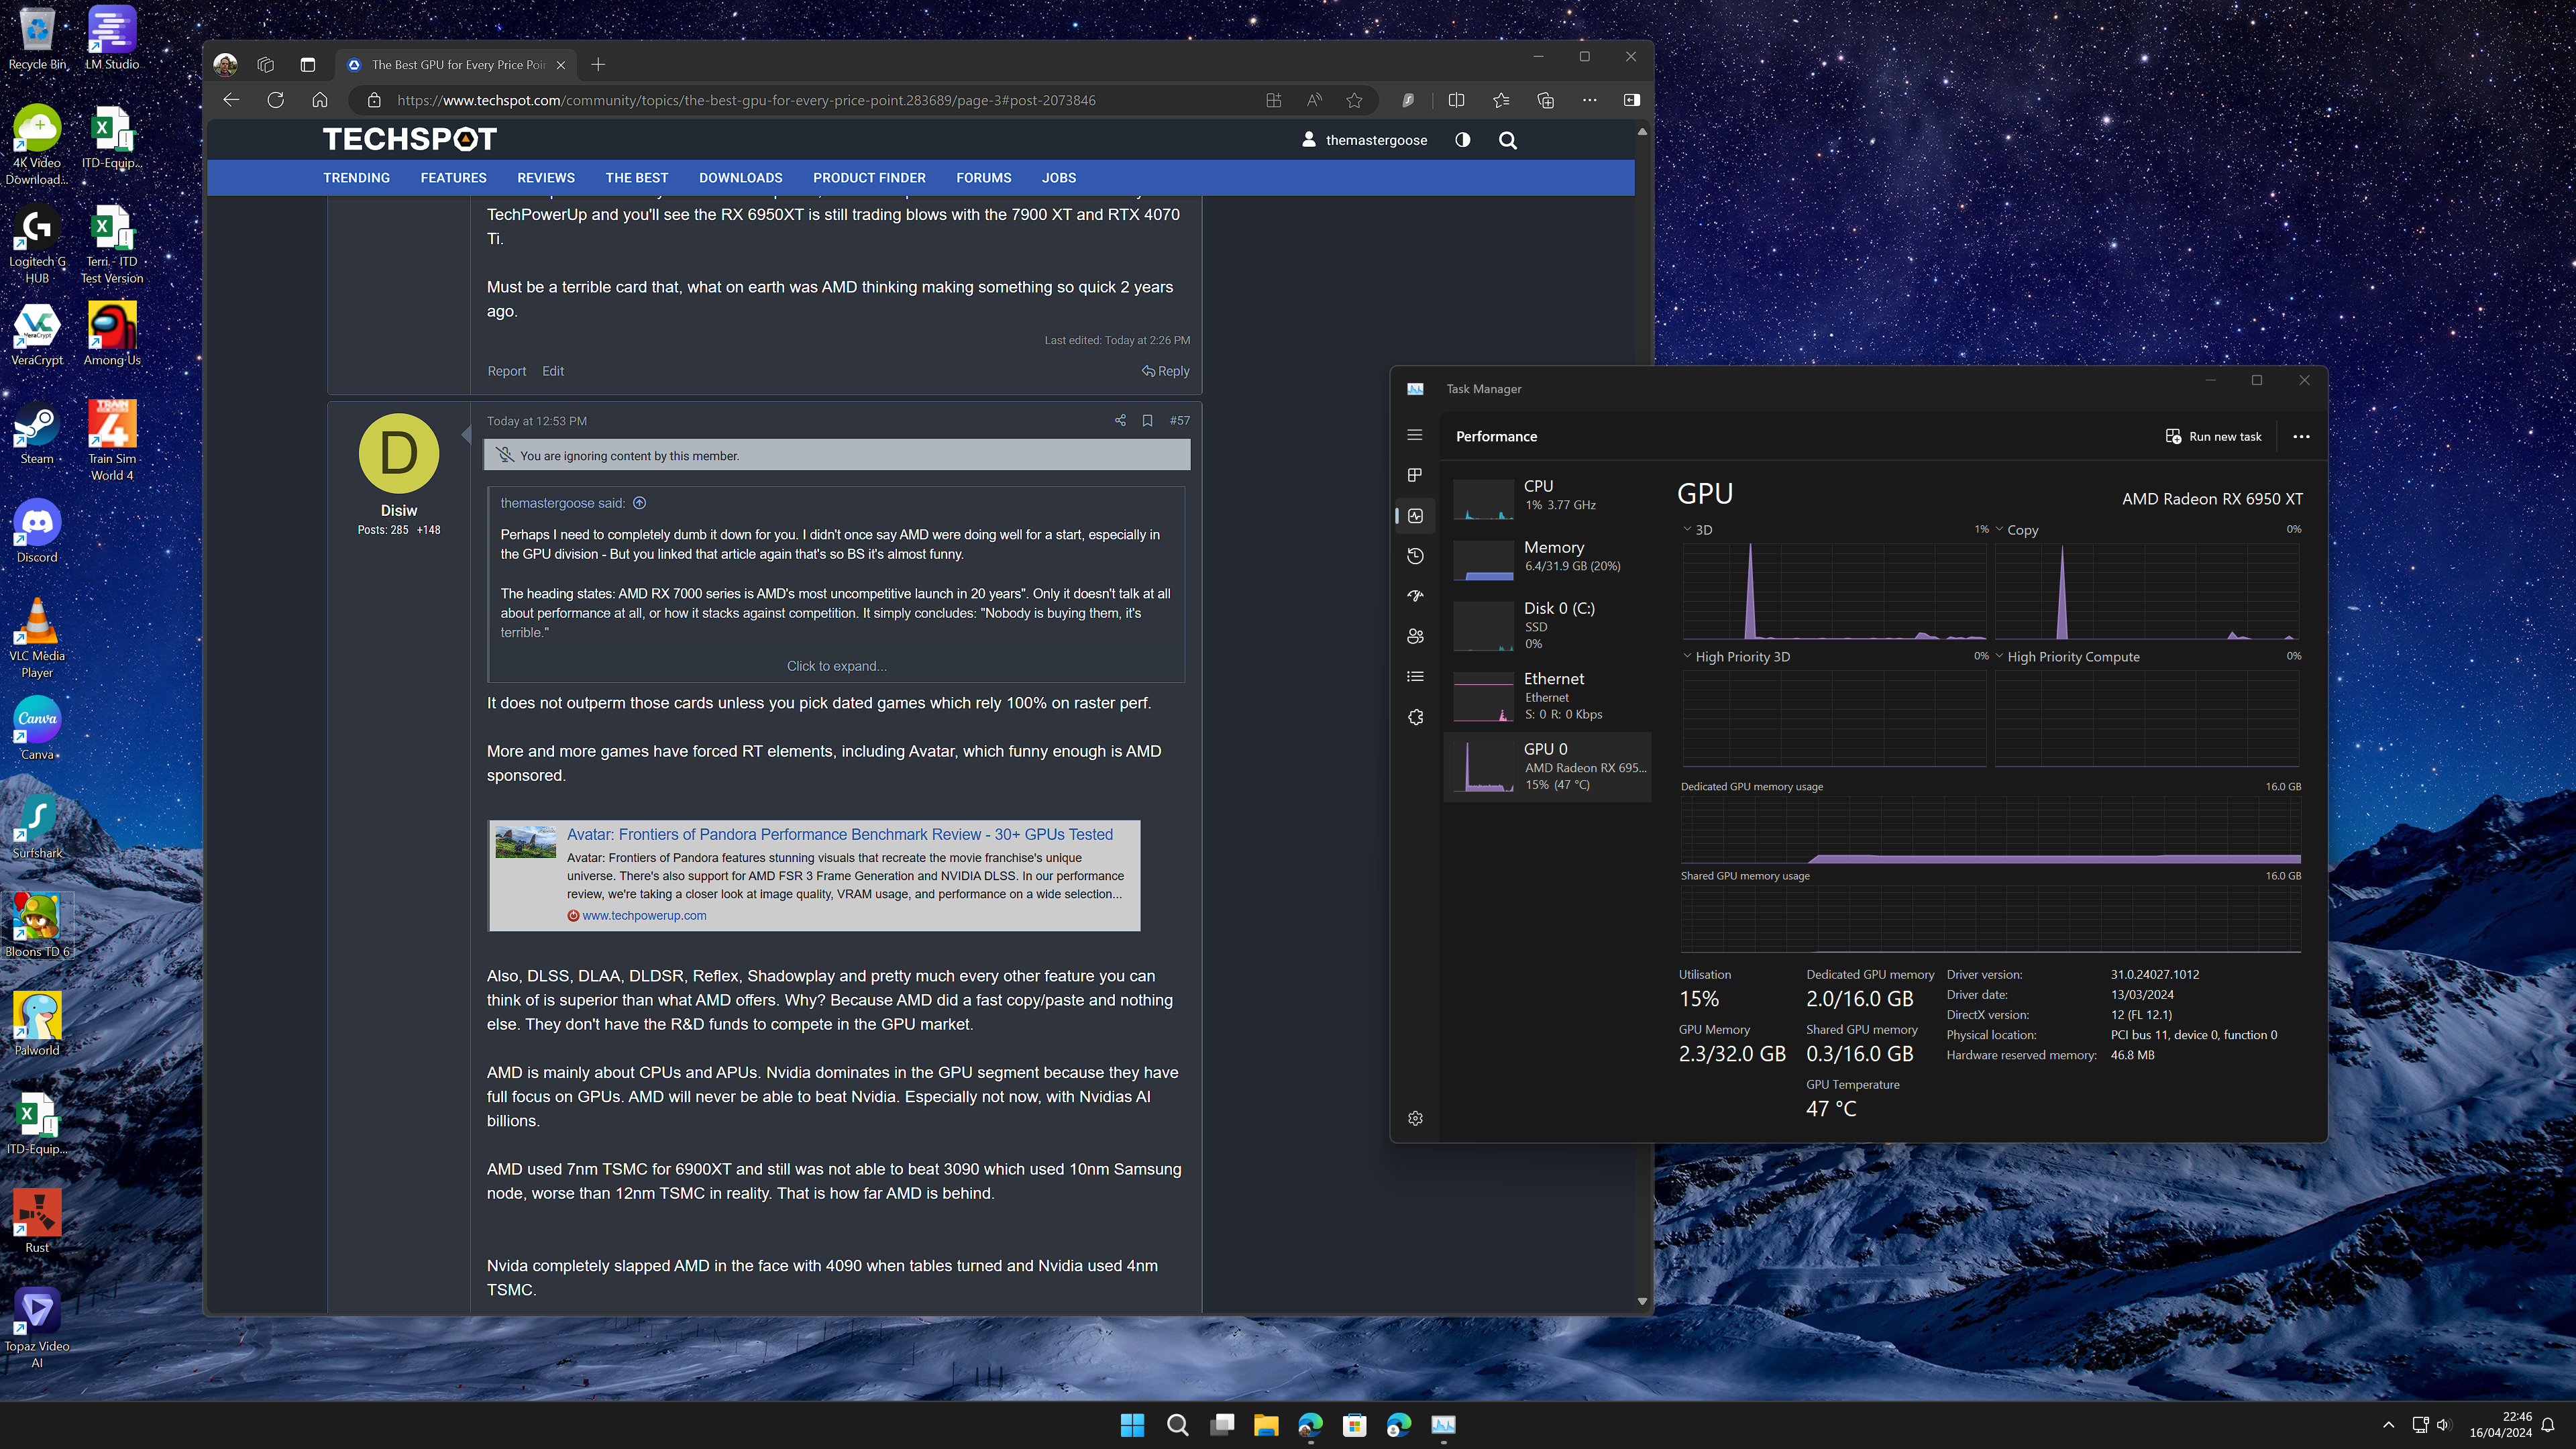Open TechSpot site search magnifier
Image resolution: width=2576 pixels, height=1449 pixels.
click(x=1507, y=140)
